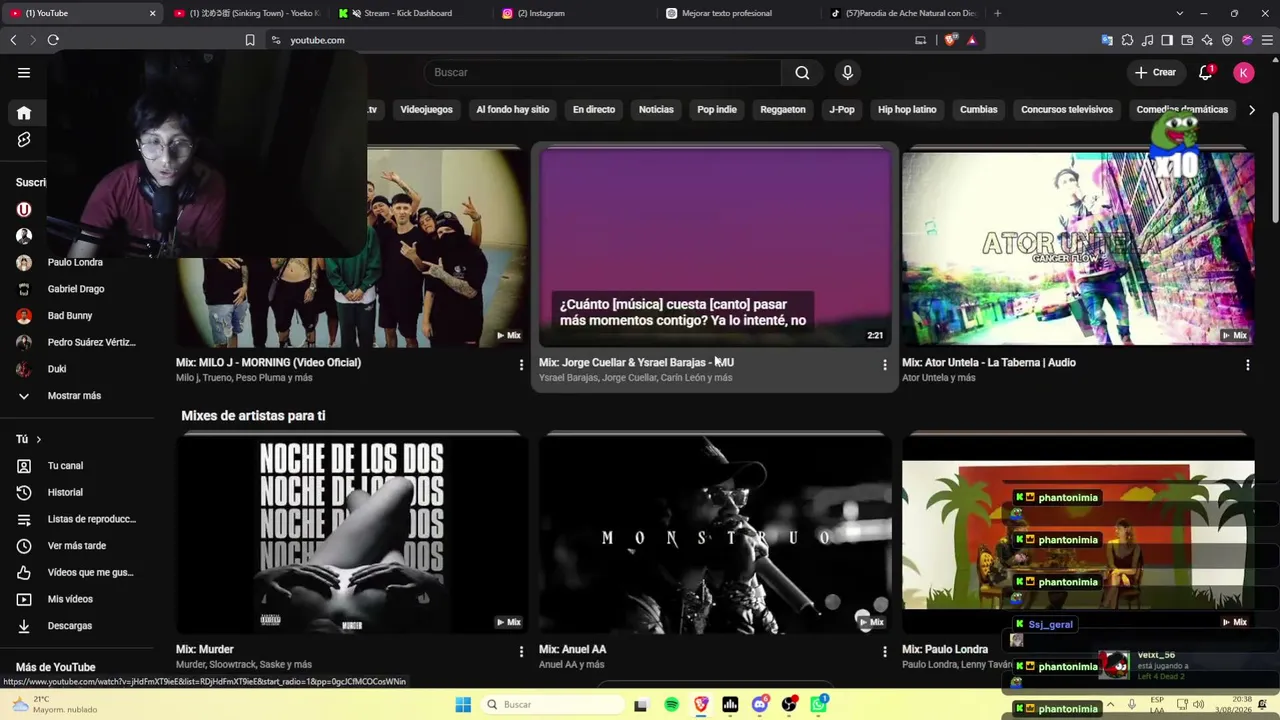The height and width of the screenshot is (720, 1280).
Task: Open the Shorts sidebar icon
Action: tap(24, 140)
